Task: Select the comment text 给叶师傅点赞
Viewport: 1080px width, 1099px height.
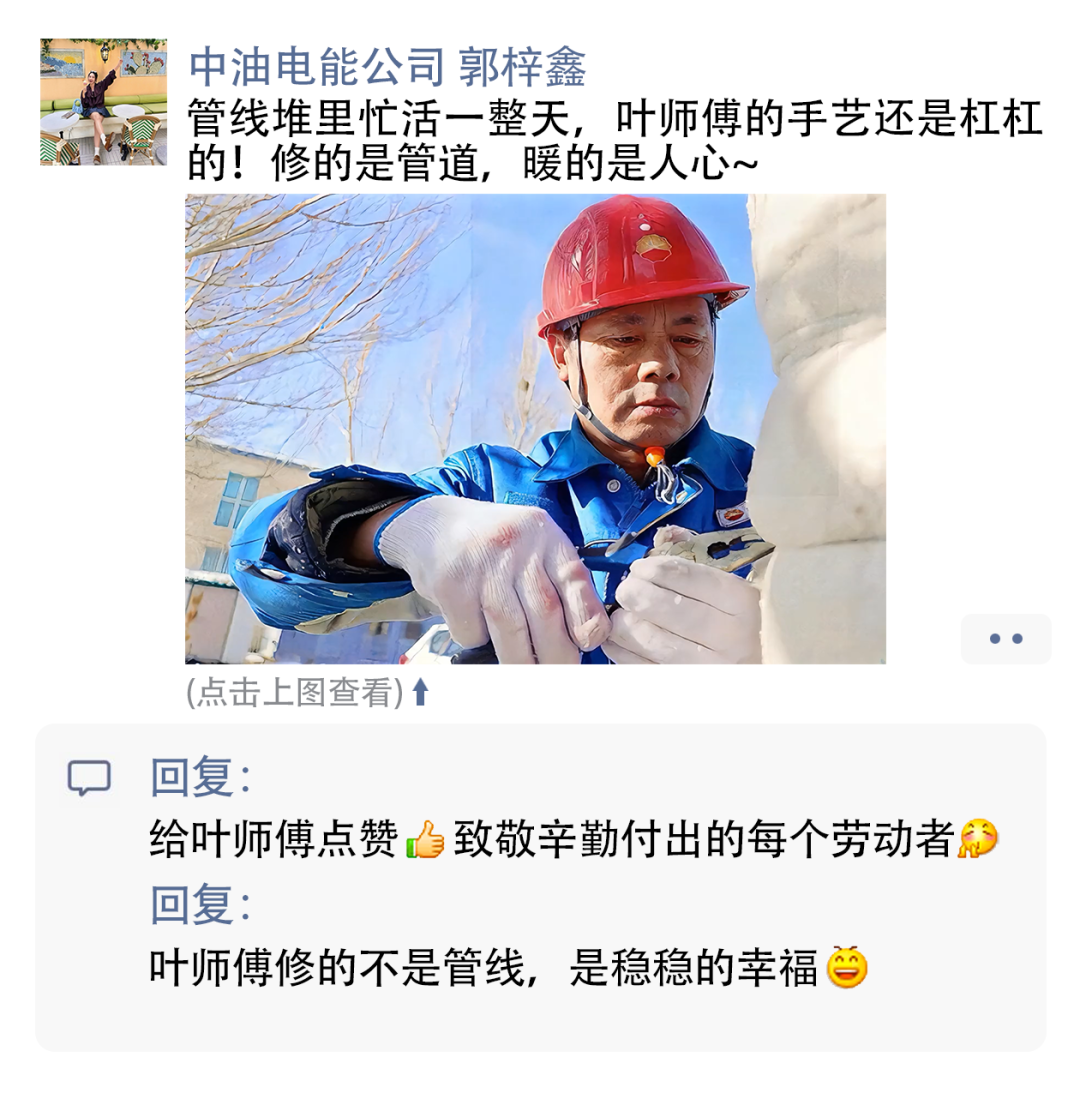Action: pos(274,839)
